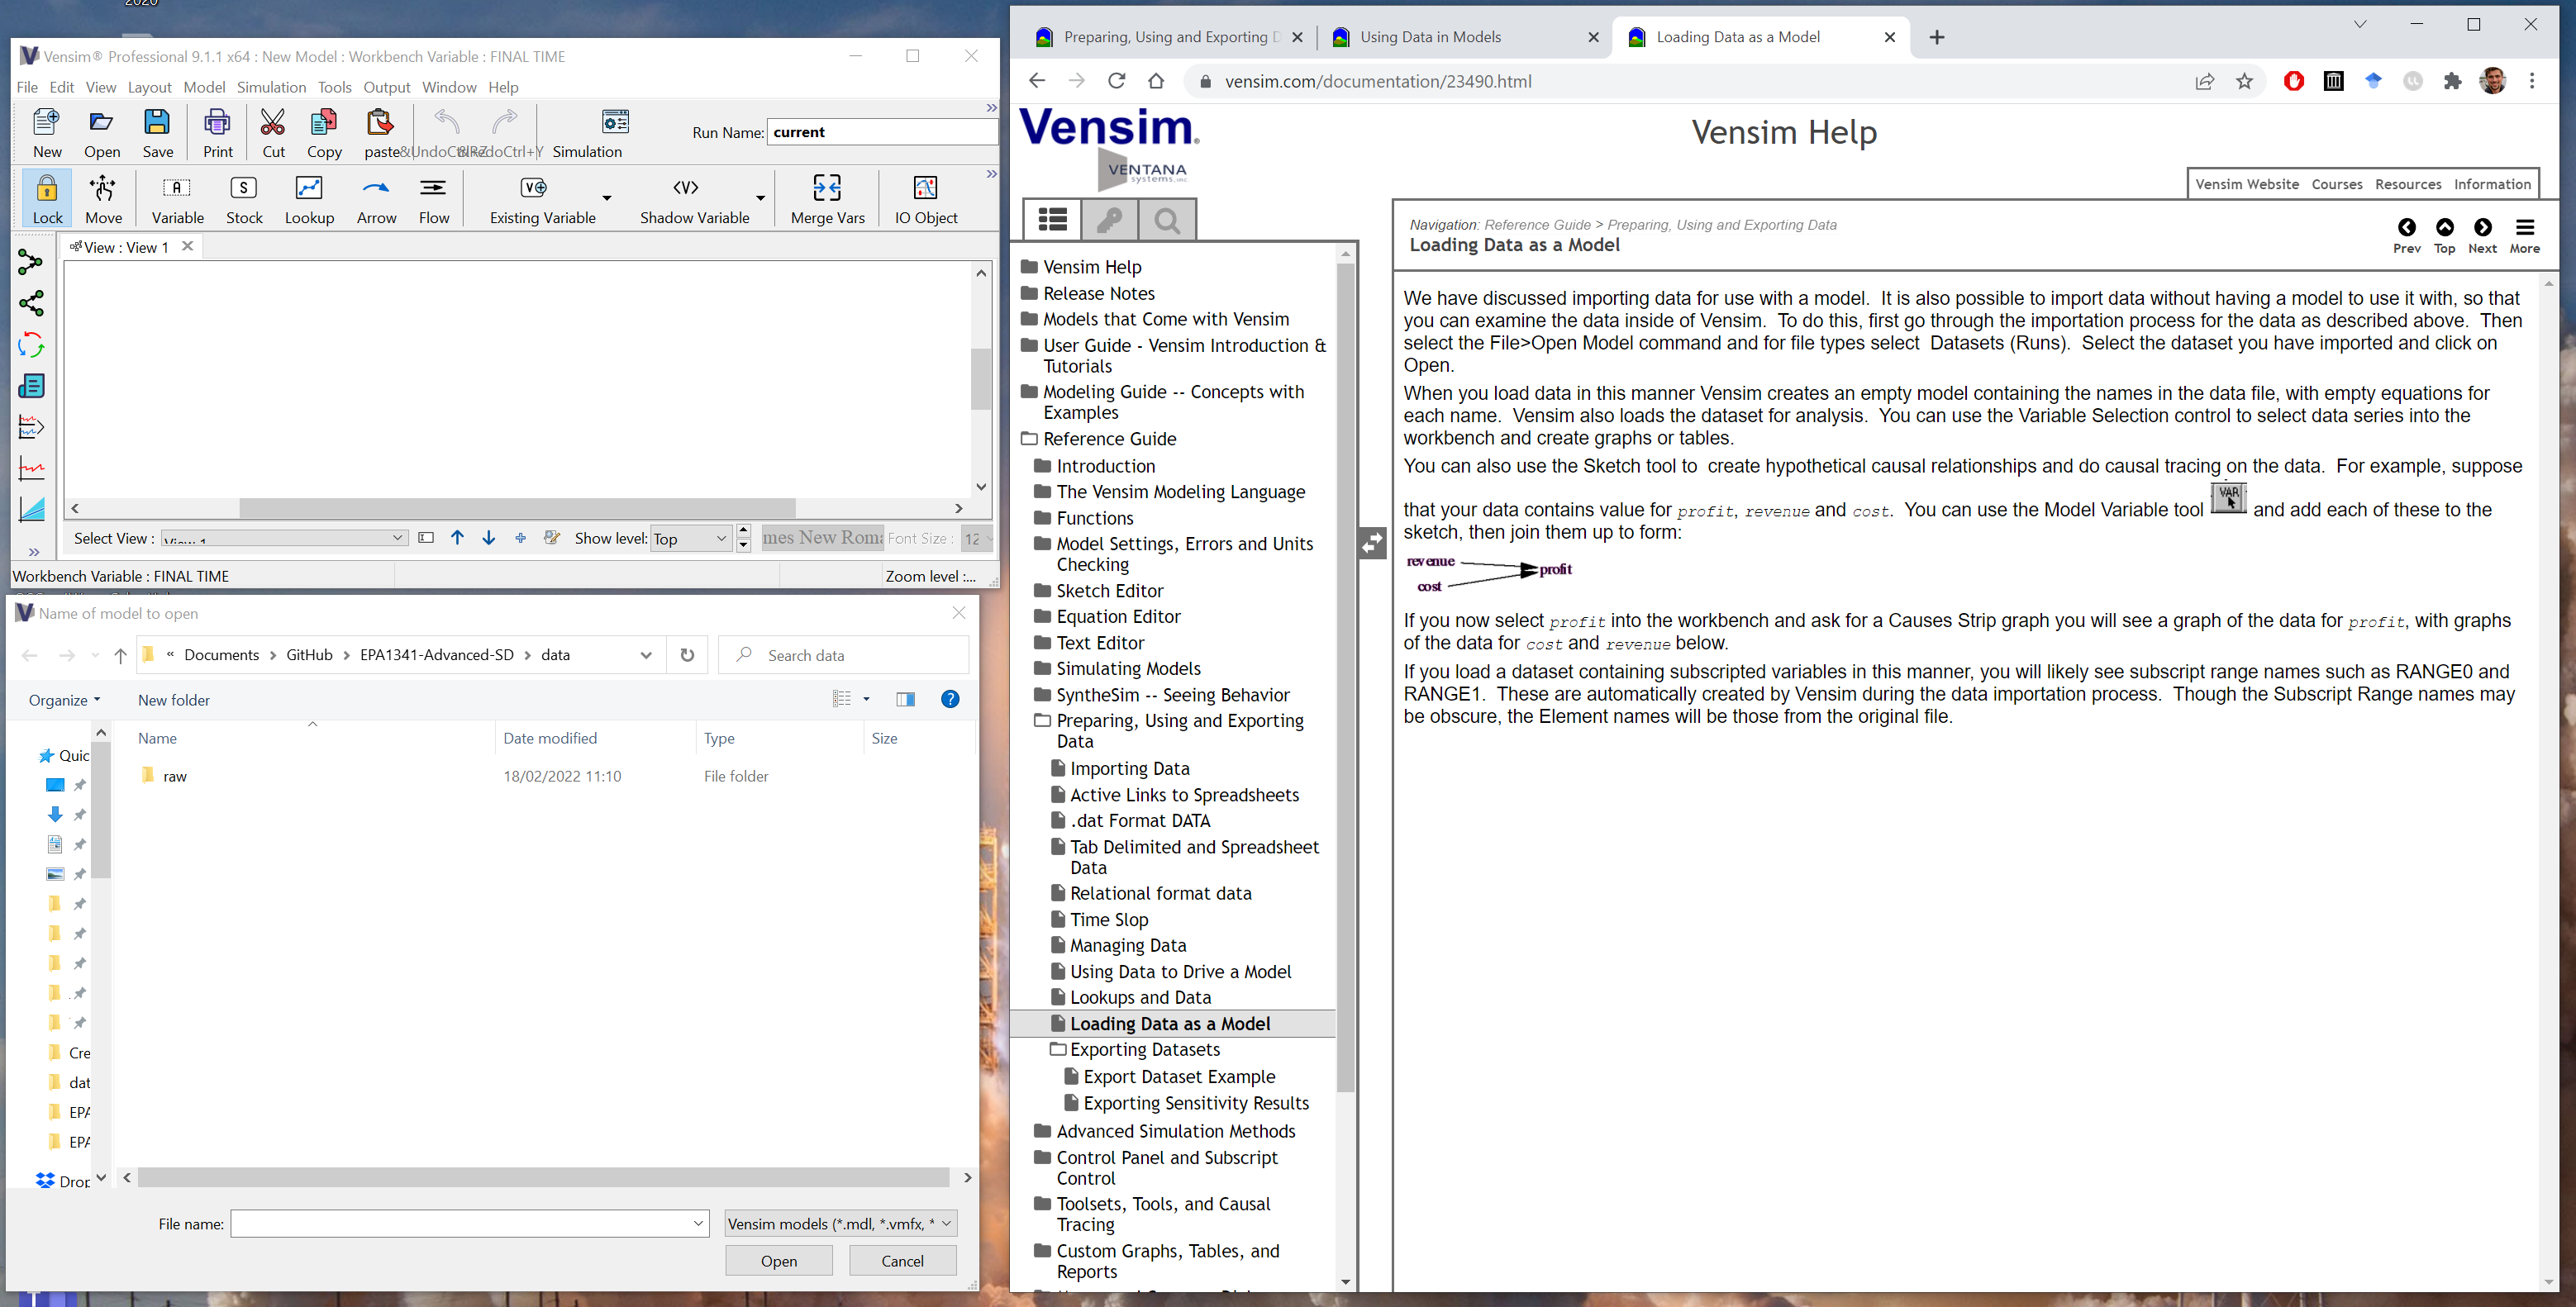2576x1307 pixels.
Task: Go to previous help page with Prev
Action: tap(2407, 236)
